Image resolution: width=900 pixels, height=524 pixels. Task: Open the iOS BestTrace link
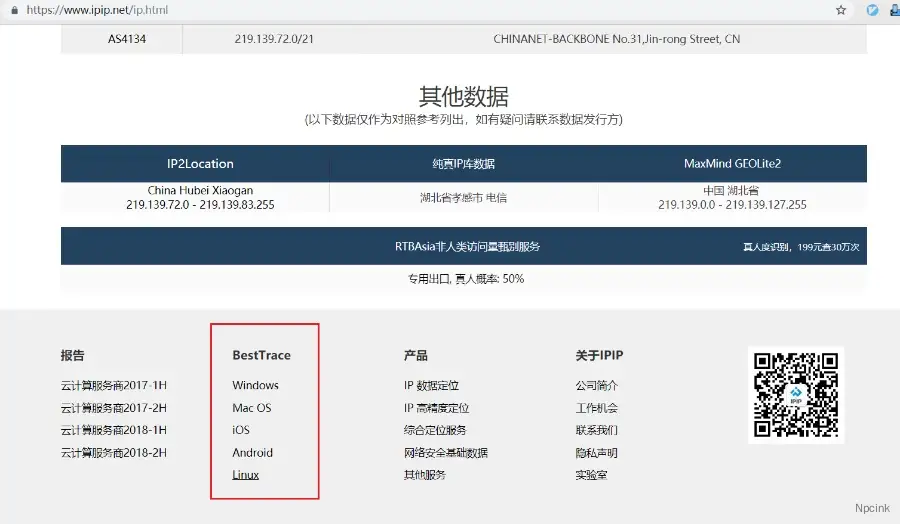pyautogui.click(x=240, y=430)
